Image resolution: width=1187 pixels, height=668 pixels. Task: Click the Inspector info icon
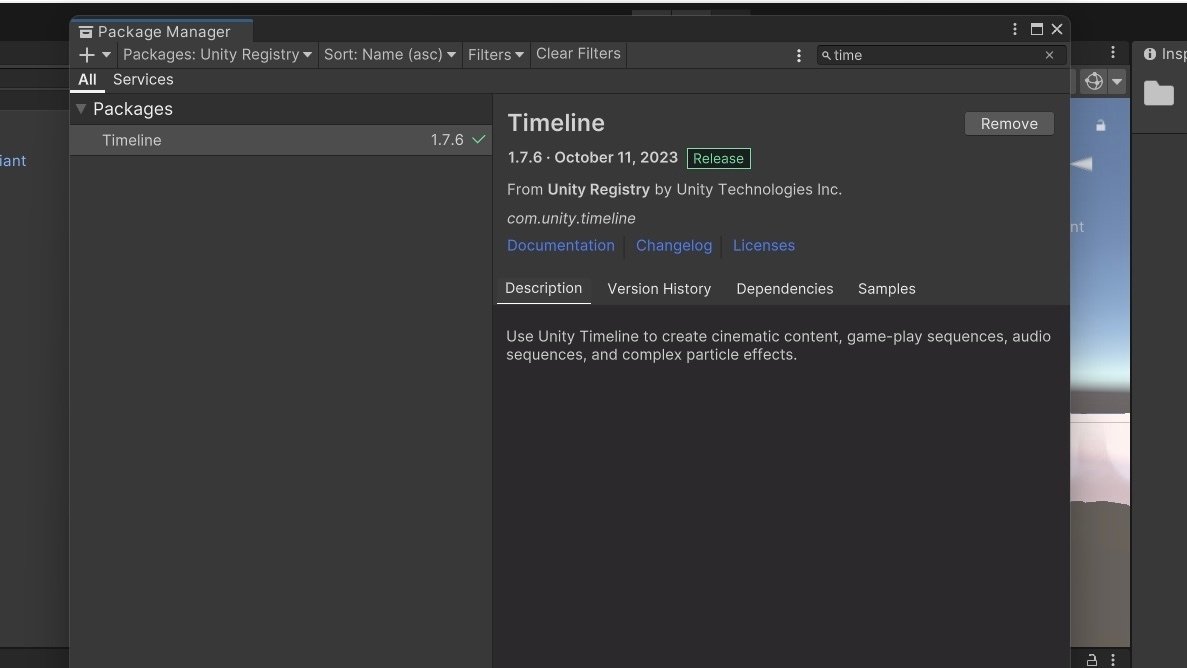click(1150, 54)
